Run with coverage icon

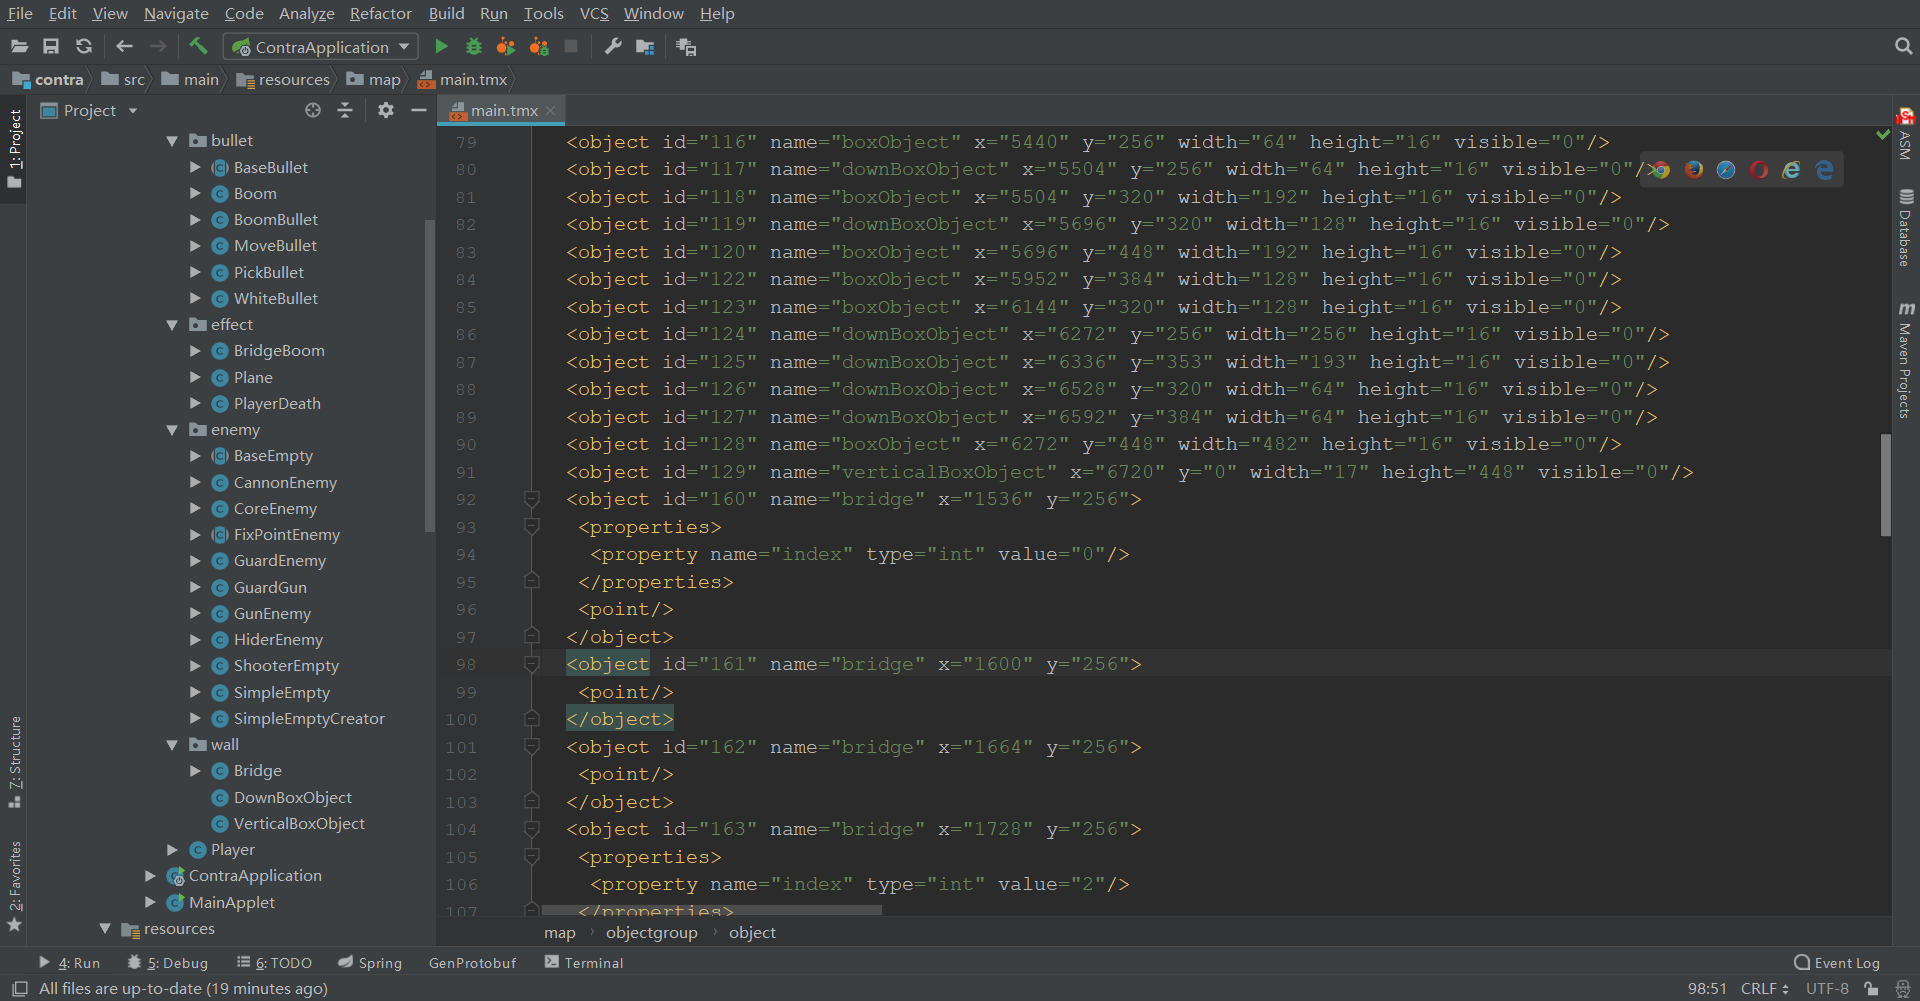pos(506,46)
